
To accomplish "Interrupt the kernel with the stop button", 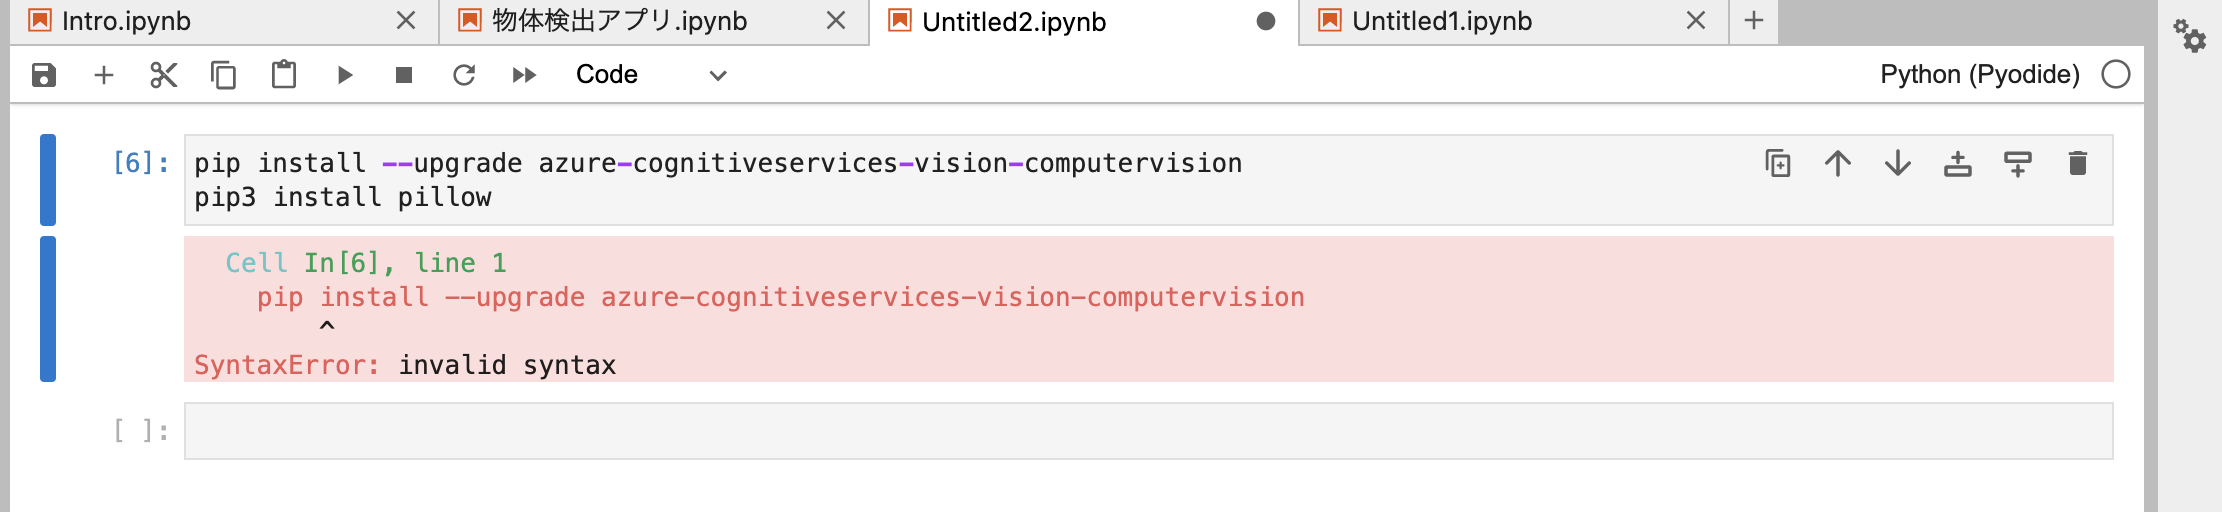I will tap(404, 75).
